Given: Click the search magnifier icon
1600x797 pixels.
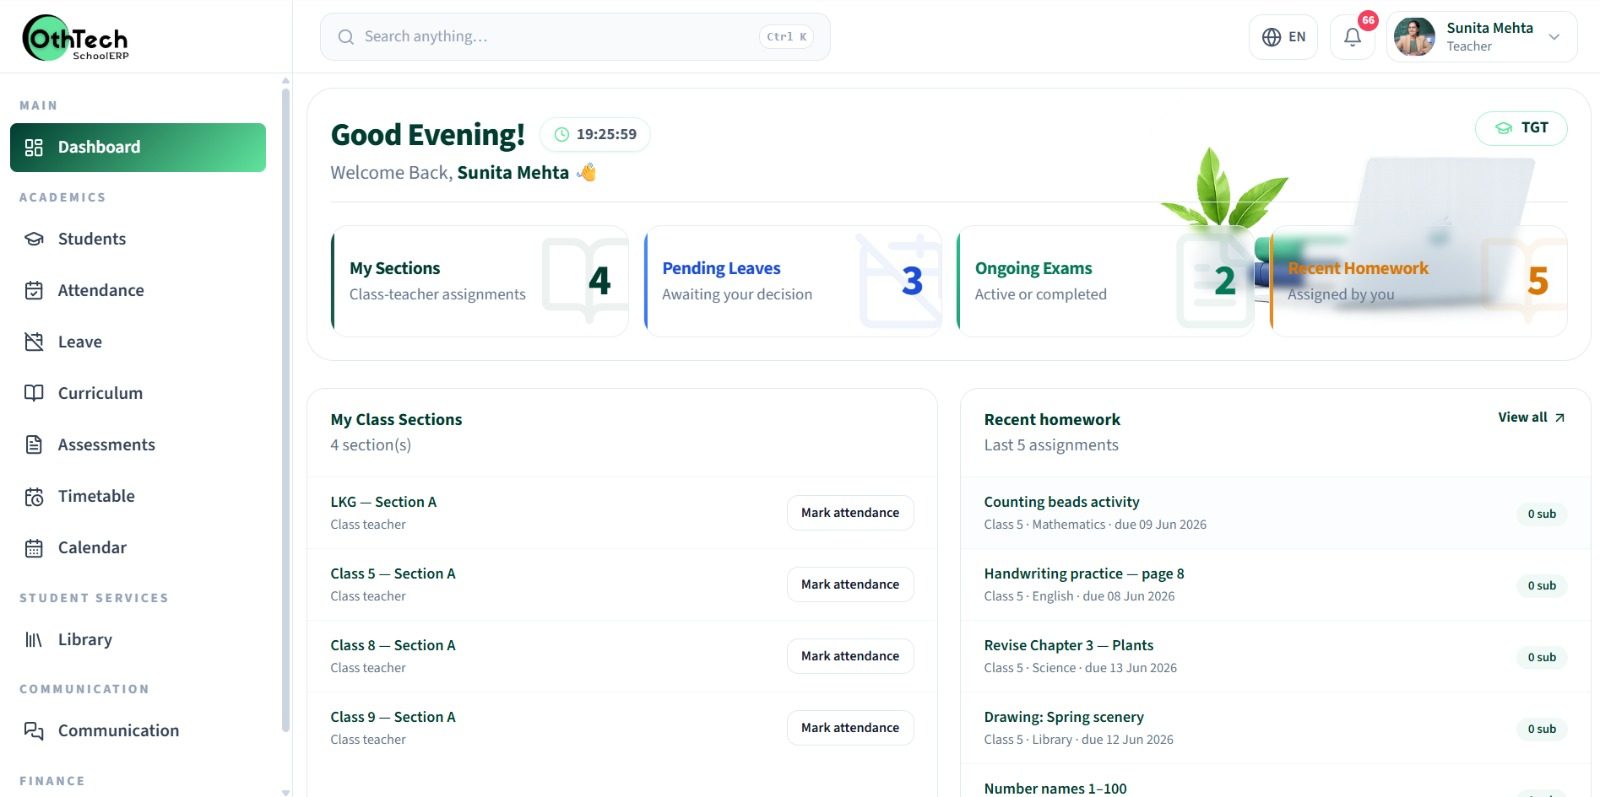Looking at the screenshot, I should click(346, 37).
